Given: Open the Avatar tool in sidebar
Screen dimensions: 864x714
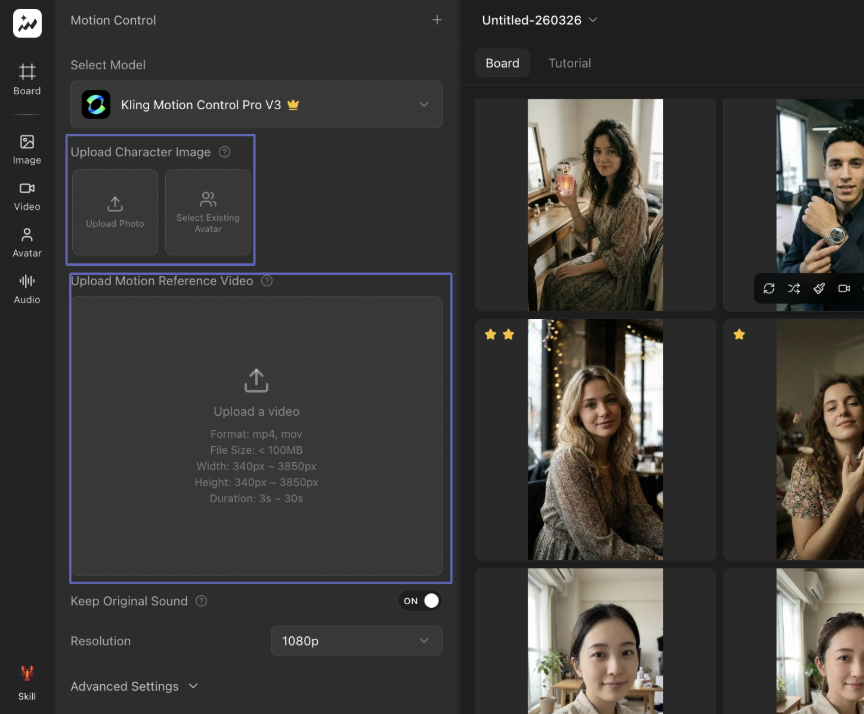Looking at the screenshot, I should click(27, 241).
